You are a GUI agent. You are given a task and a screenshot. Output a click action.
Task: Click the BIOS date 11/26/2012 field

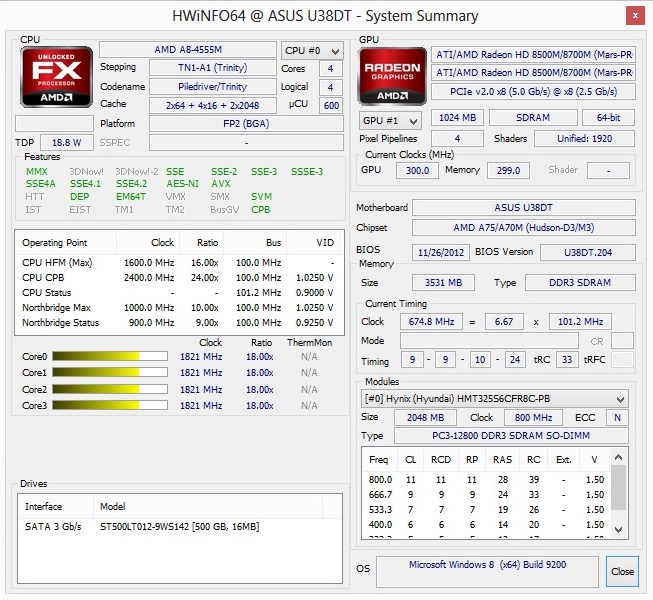click(x=441, y=252)
